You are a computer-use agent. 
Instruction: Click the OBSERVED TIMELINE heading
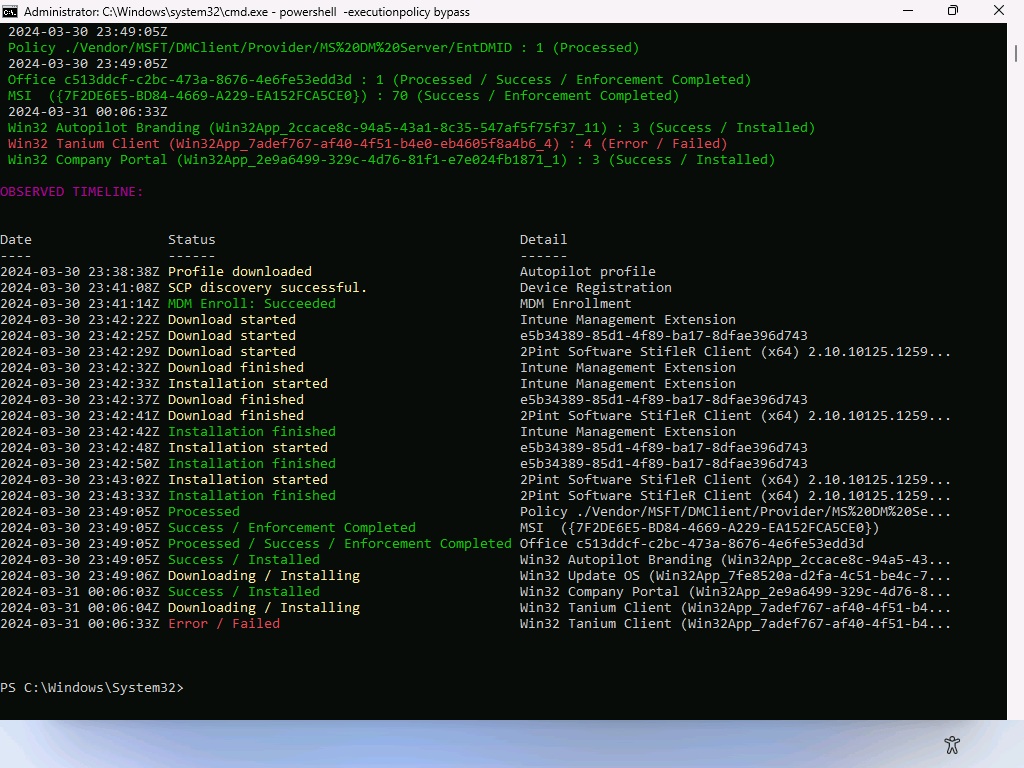(x=71, y=191)
